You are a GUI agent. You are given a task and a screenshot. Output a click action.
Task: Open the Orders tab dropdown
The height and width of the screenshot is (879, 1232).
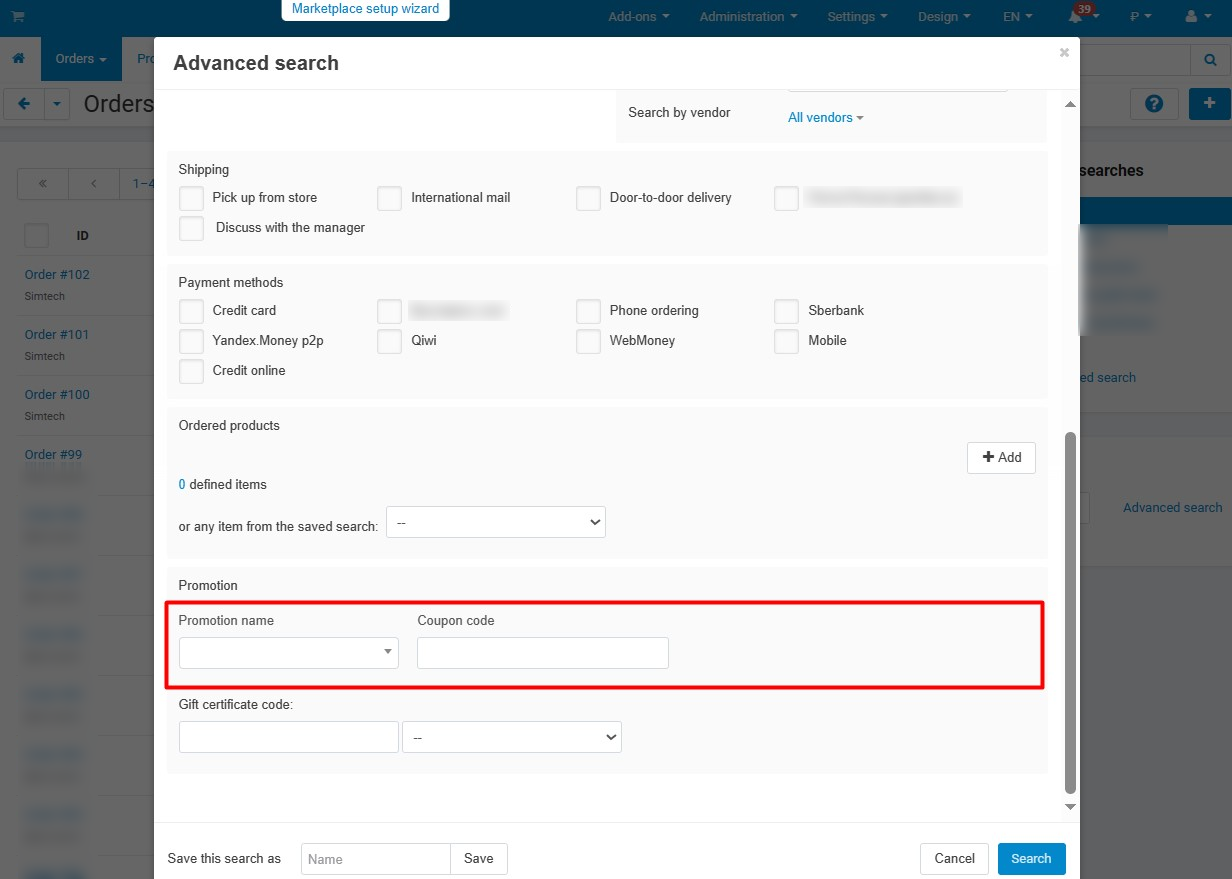[80, 59]
